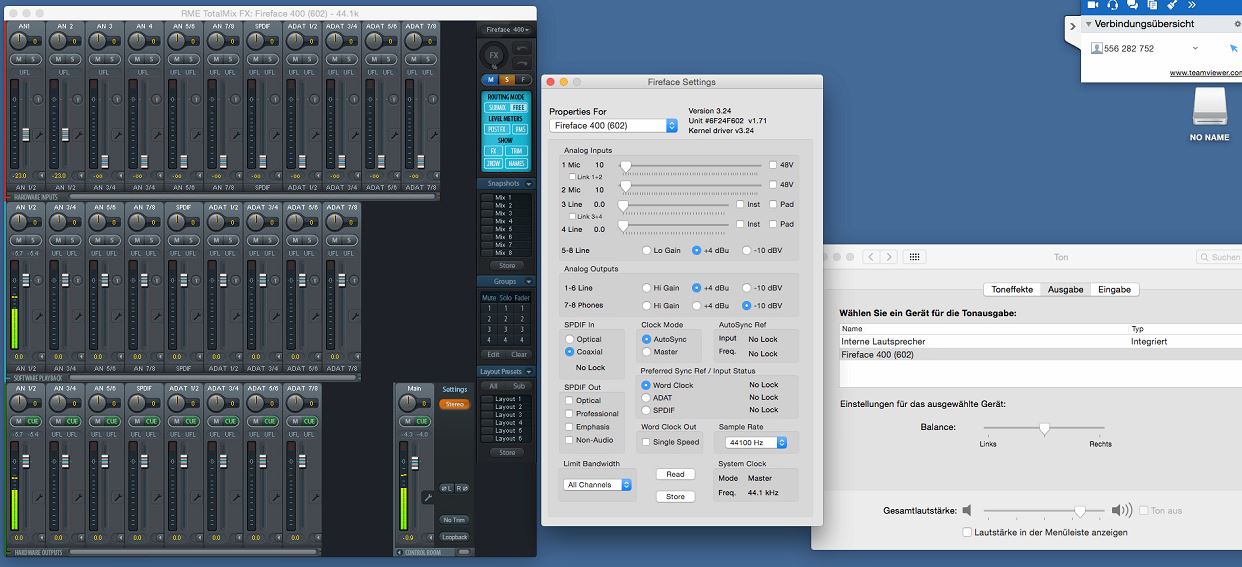Click the blue remote cursor icon in TeamViewer
The image size is (1242, 567).
[1233, 48]
